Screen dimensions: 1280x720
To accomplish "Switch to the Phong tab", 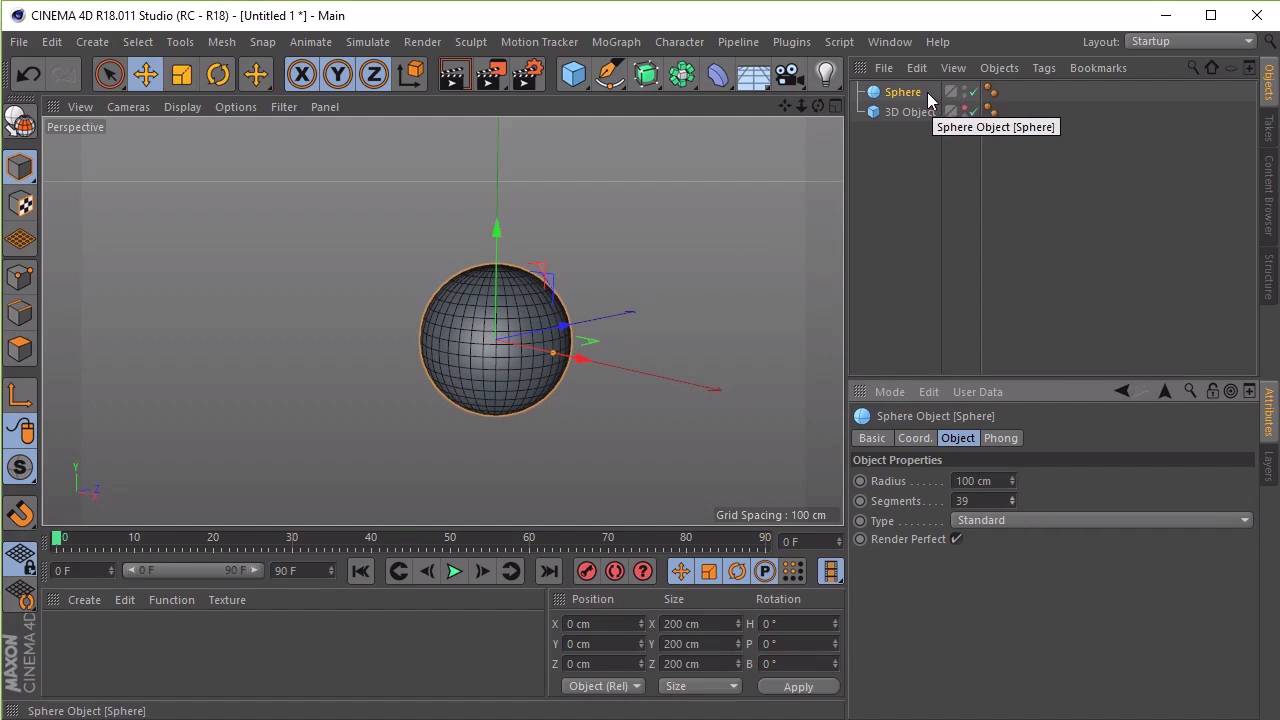I will pyautogui.click(x=1000, y=438).
